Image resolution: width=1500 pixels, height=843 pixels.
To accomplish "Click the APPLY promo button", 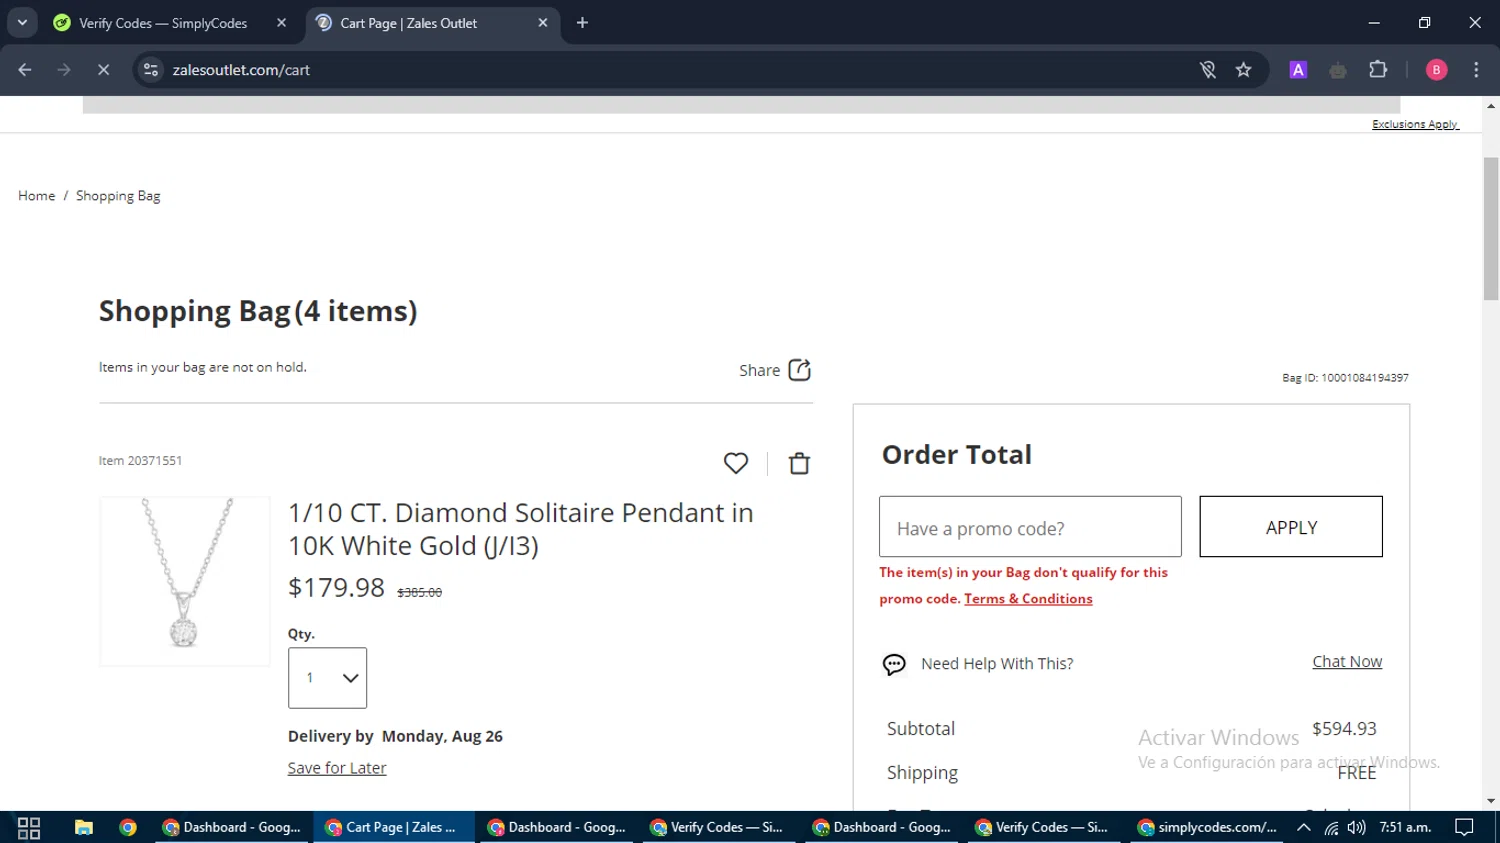I will (x=1291, y=527).
